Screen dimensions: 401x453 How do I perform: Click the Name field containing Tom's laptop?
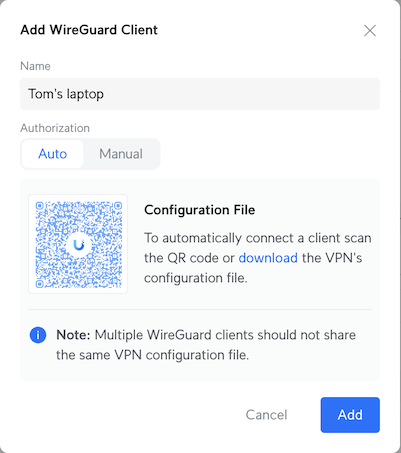pos(200,94)
